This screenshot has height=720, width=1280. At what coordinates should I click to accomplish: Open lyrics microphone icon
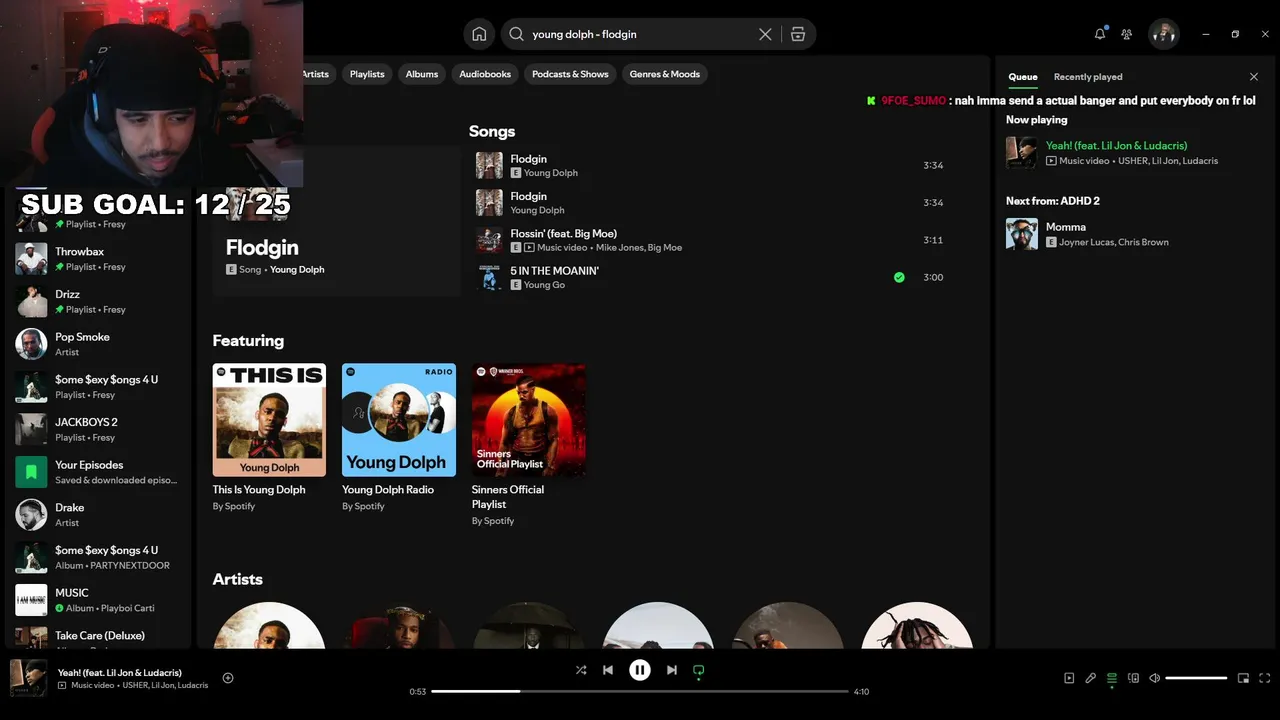coord(1091,678)
